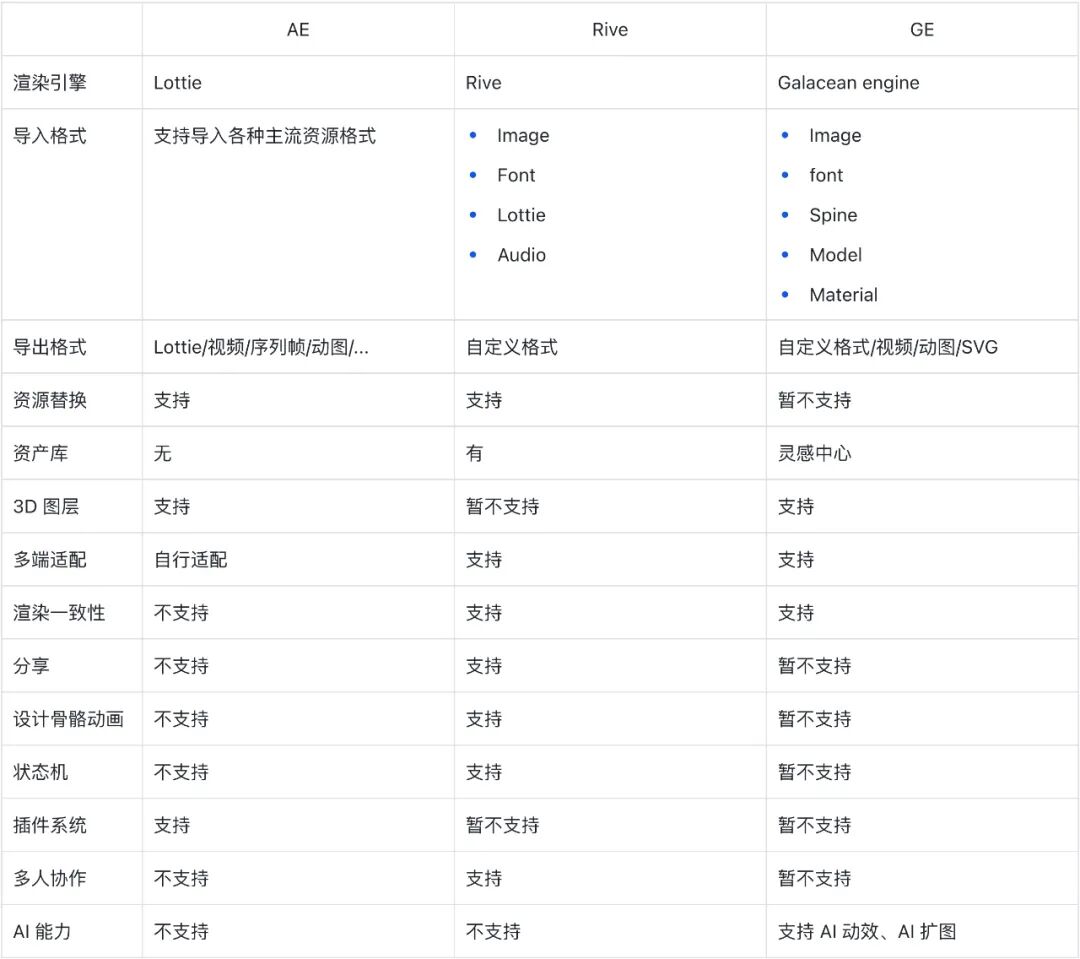Select the "渲染一致性" row label

(59, 612)
